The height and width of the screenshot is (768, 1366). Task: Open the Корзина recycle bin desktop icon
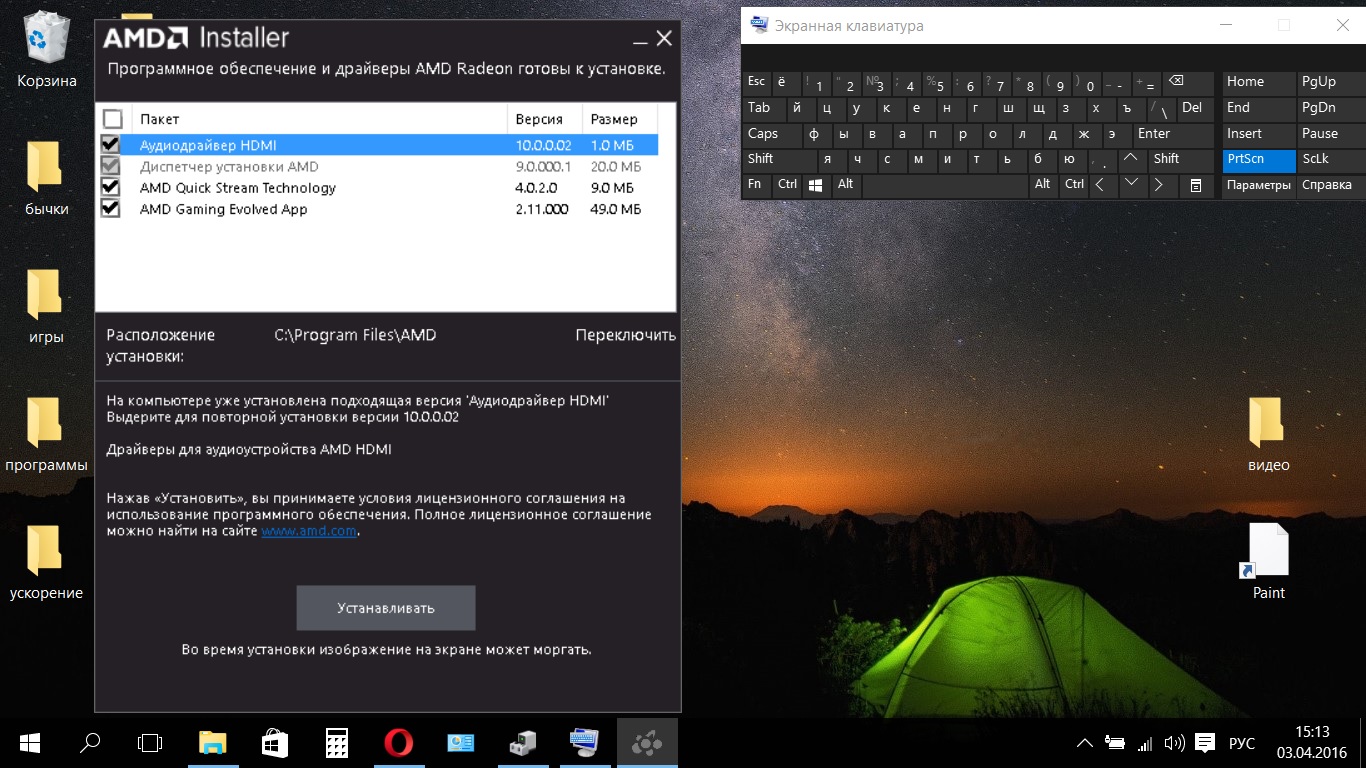click(47, 49)
